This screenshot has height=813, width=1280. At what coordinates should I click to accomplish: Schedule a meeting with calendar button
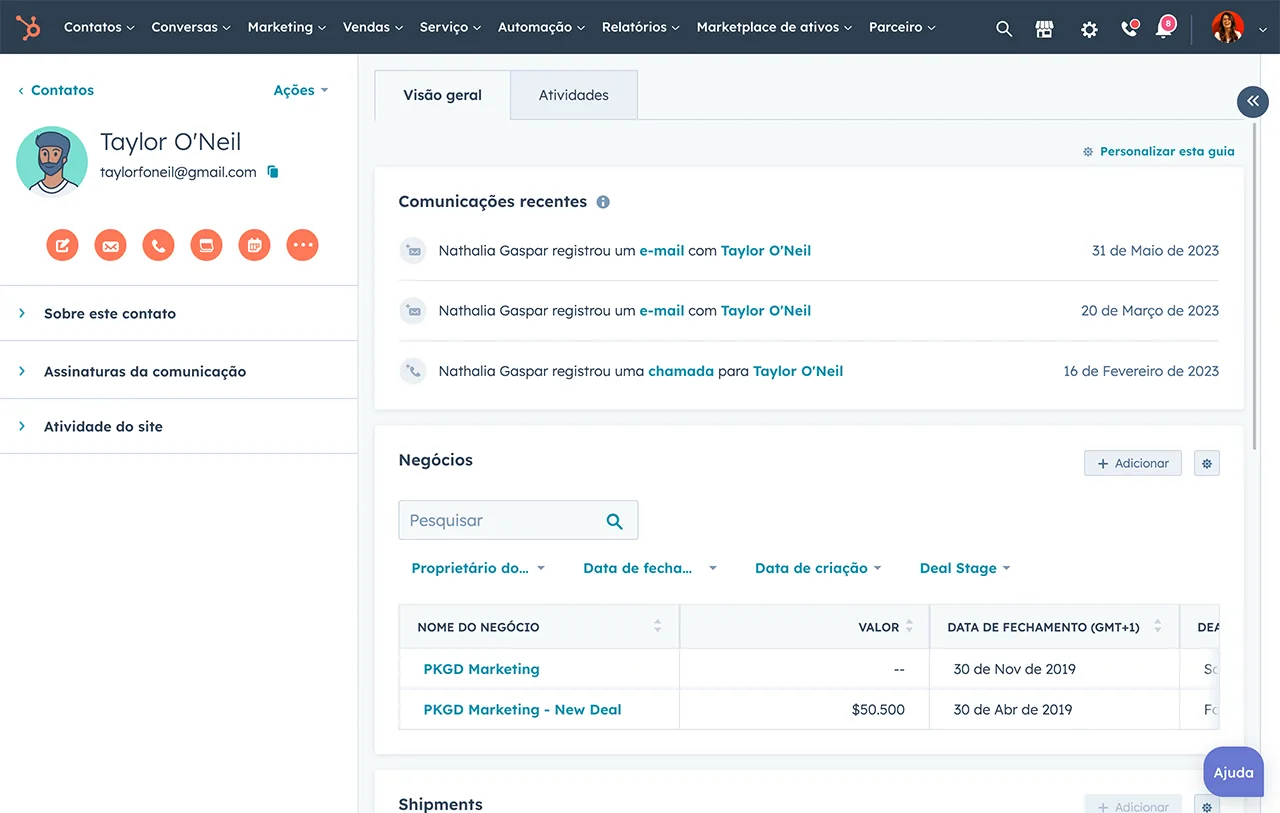click(x=254, y=245)
